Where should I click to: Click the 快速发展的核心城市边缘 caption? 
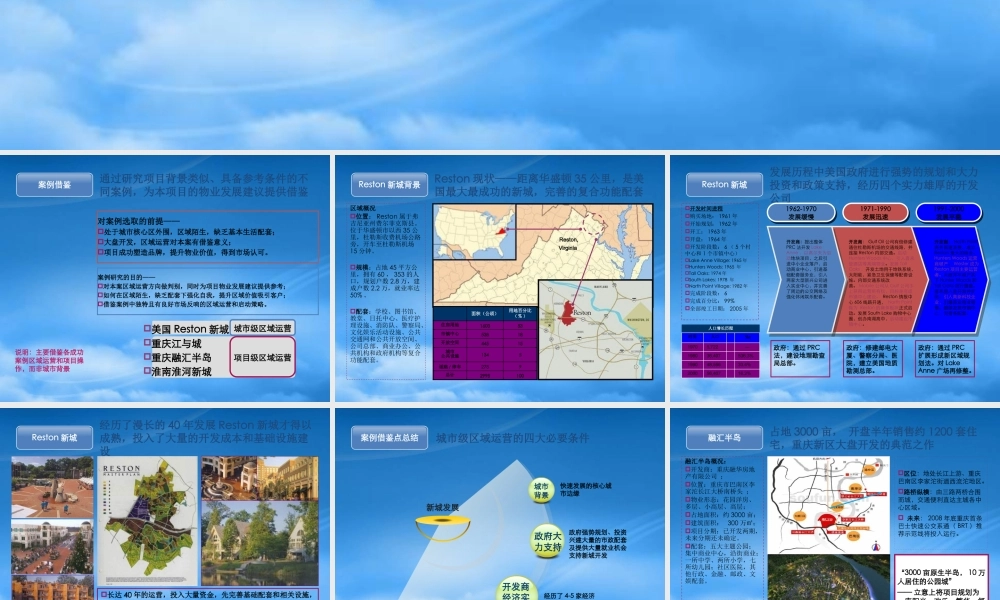pyautogui.click(x=585, y=490)
